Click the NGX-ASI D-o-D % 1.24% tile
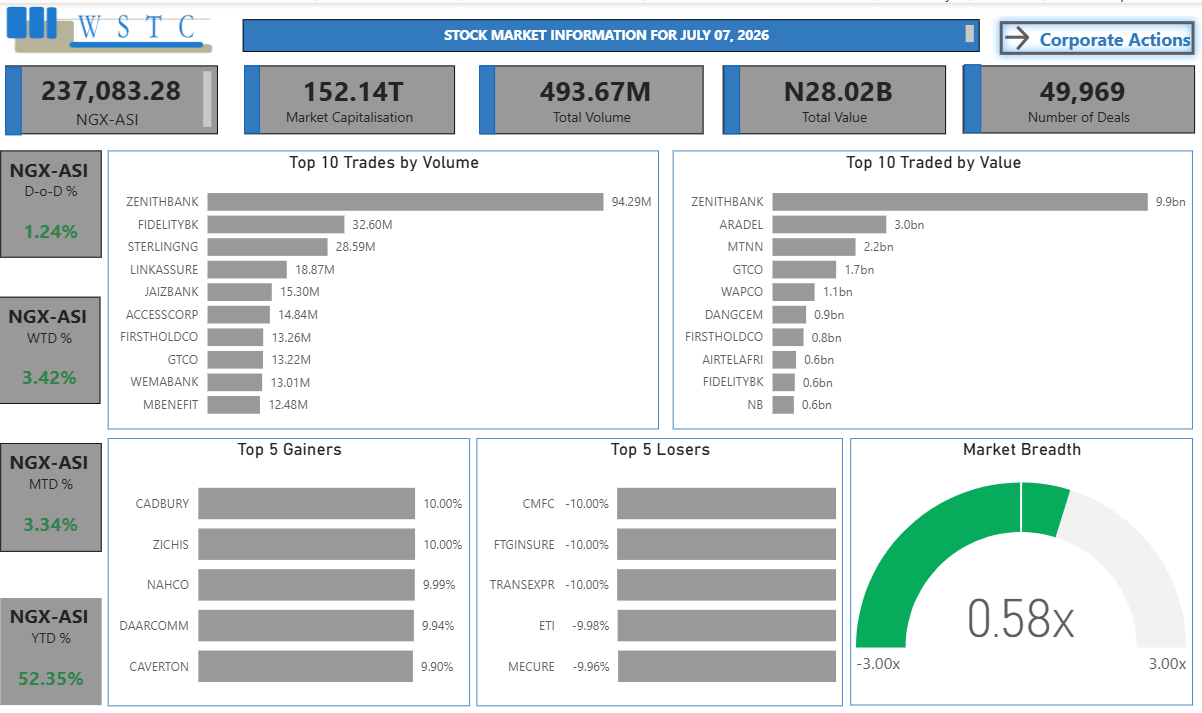 (x=51, y=204)
